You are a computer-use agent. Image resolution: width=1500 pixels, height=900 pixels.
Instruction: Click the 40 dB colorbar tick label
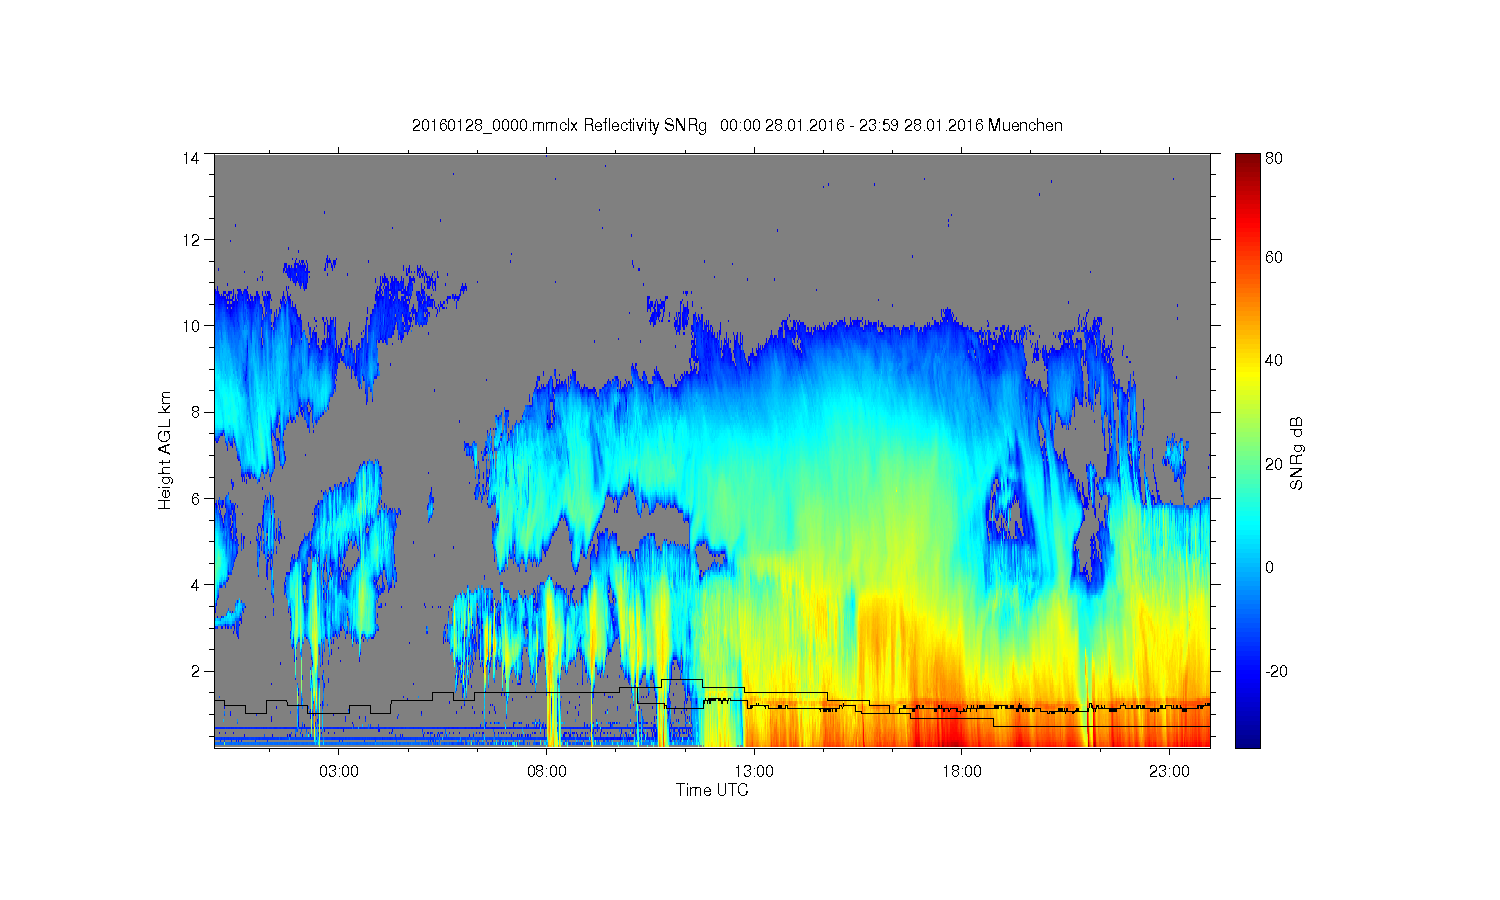click(1274, 361)
